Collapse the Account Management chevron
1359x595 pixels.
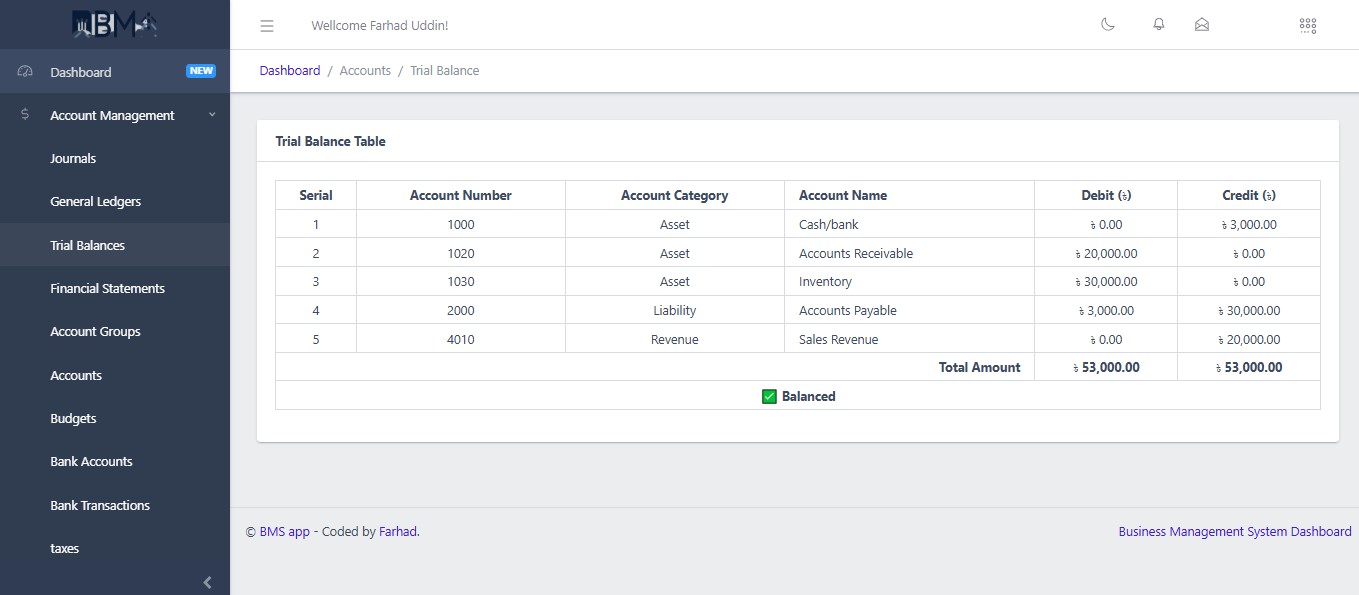(212, 115)
